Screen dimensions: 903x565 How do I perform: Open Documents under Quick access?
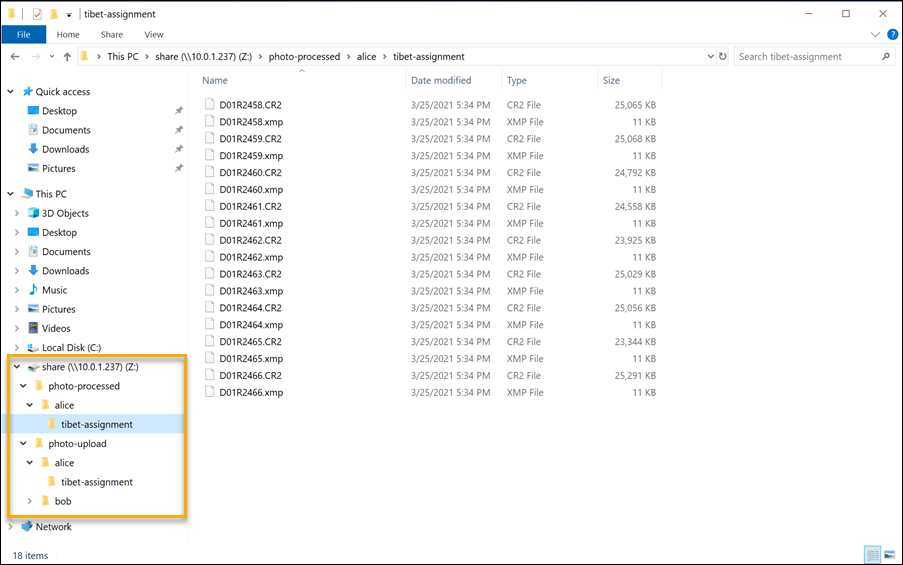[x=66, y=130]
